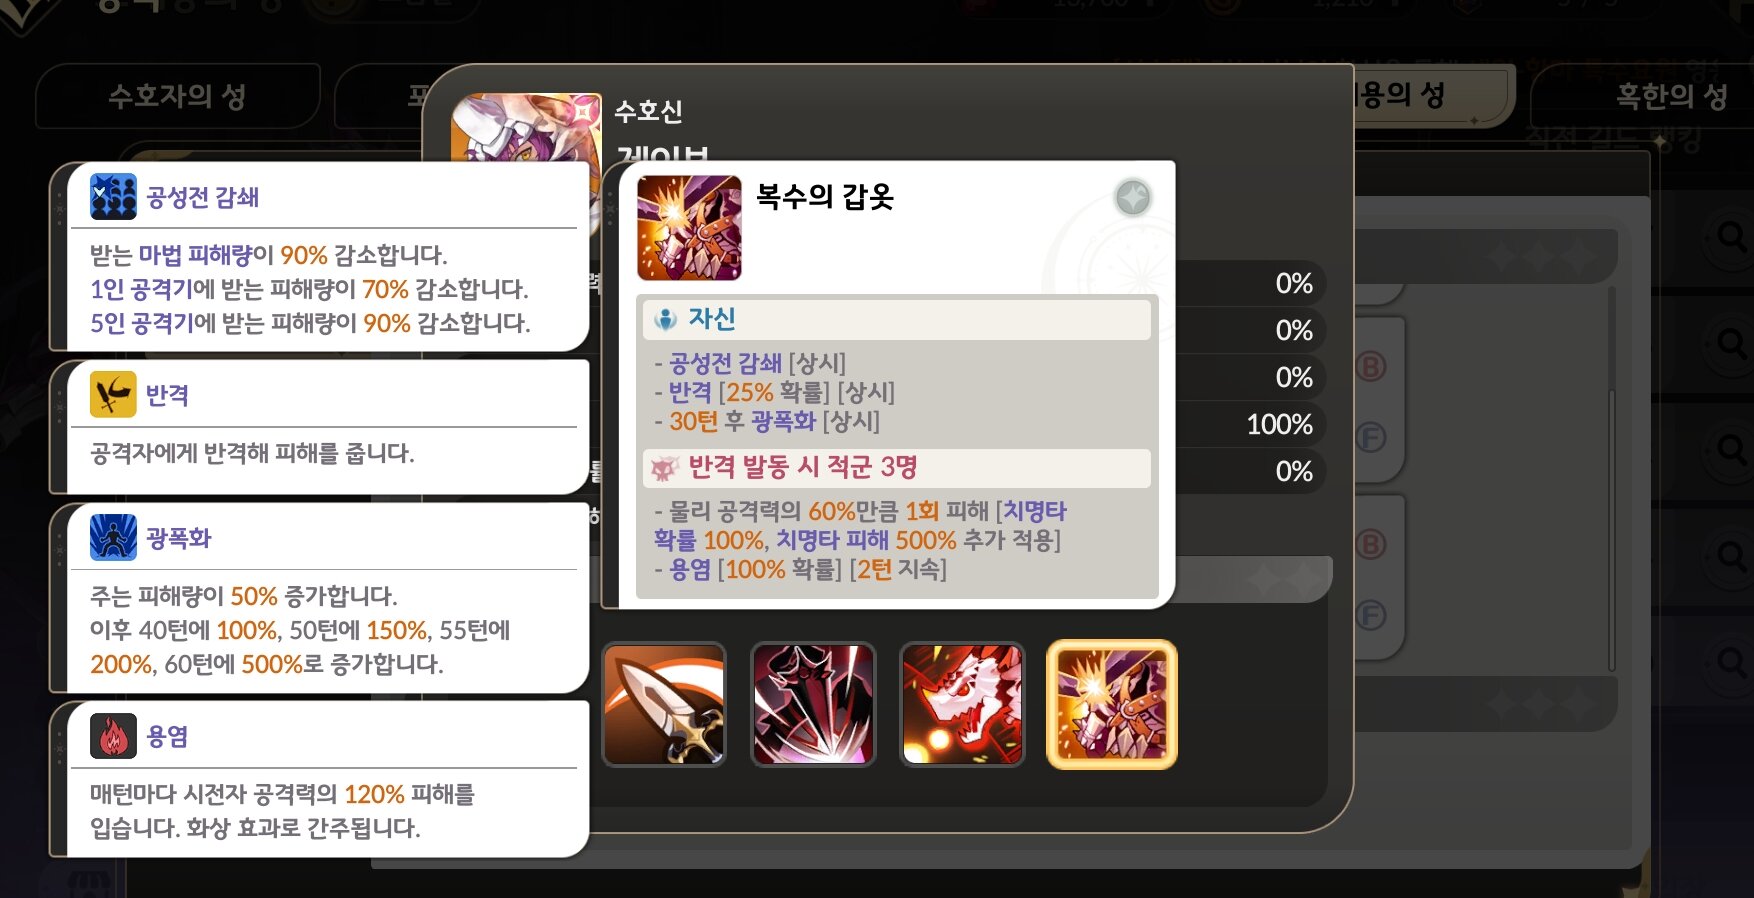Image resolution: width=1754 pixels, height=898 pixels.
Task: Click the top magnifier search icon at right
Action: tap(1730, 237)
